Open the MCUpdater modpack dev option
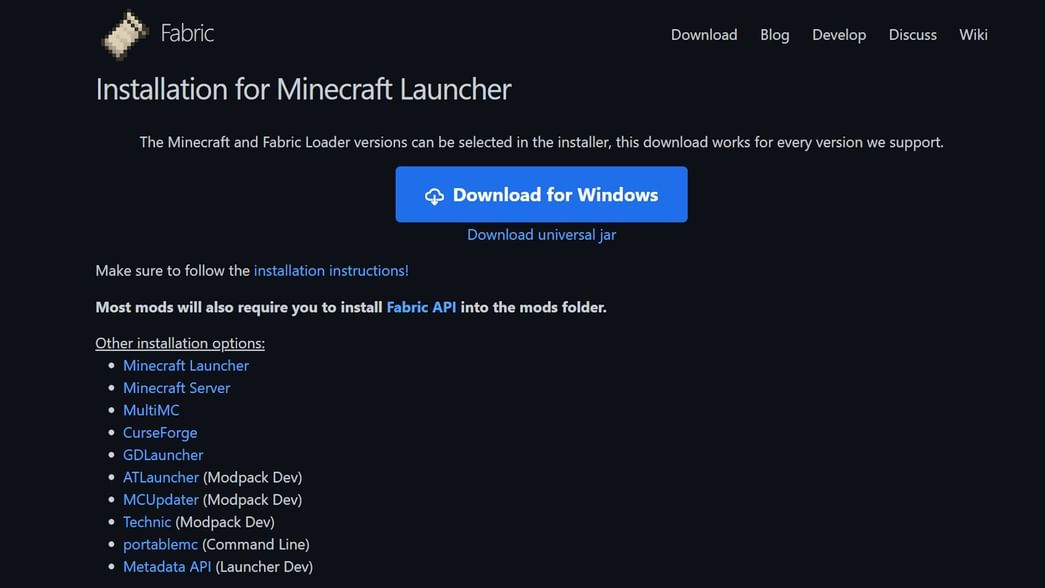Image resolution: width=1045 pixels, height=588 pixels. coord(161,499)
